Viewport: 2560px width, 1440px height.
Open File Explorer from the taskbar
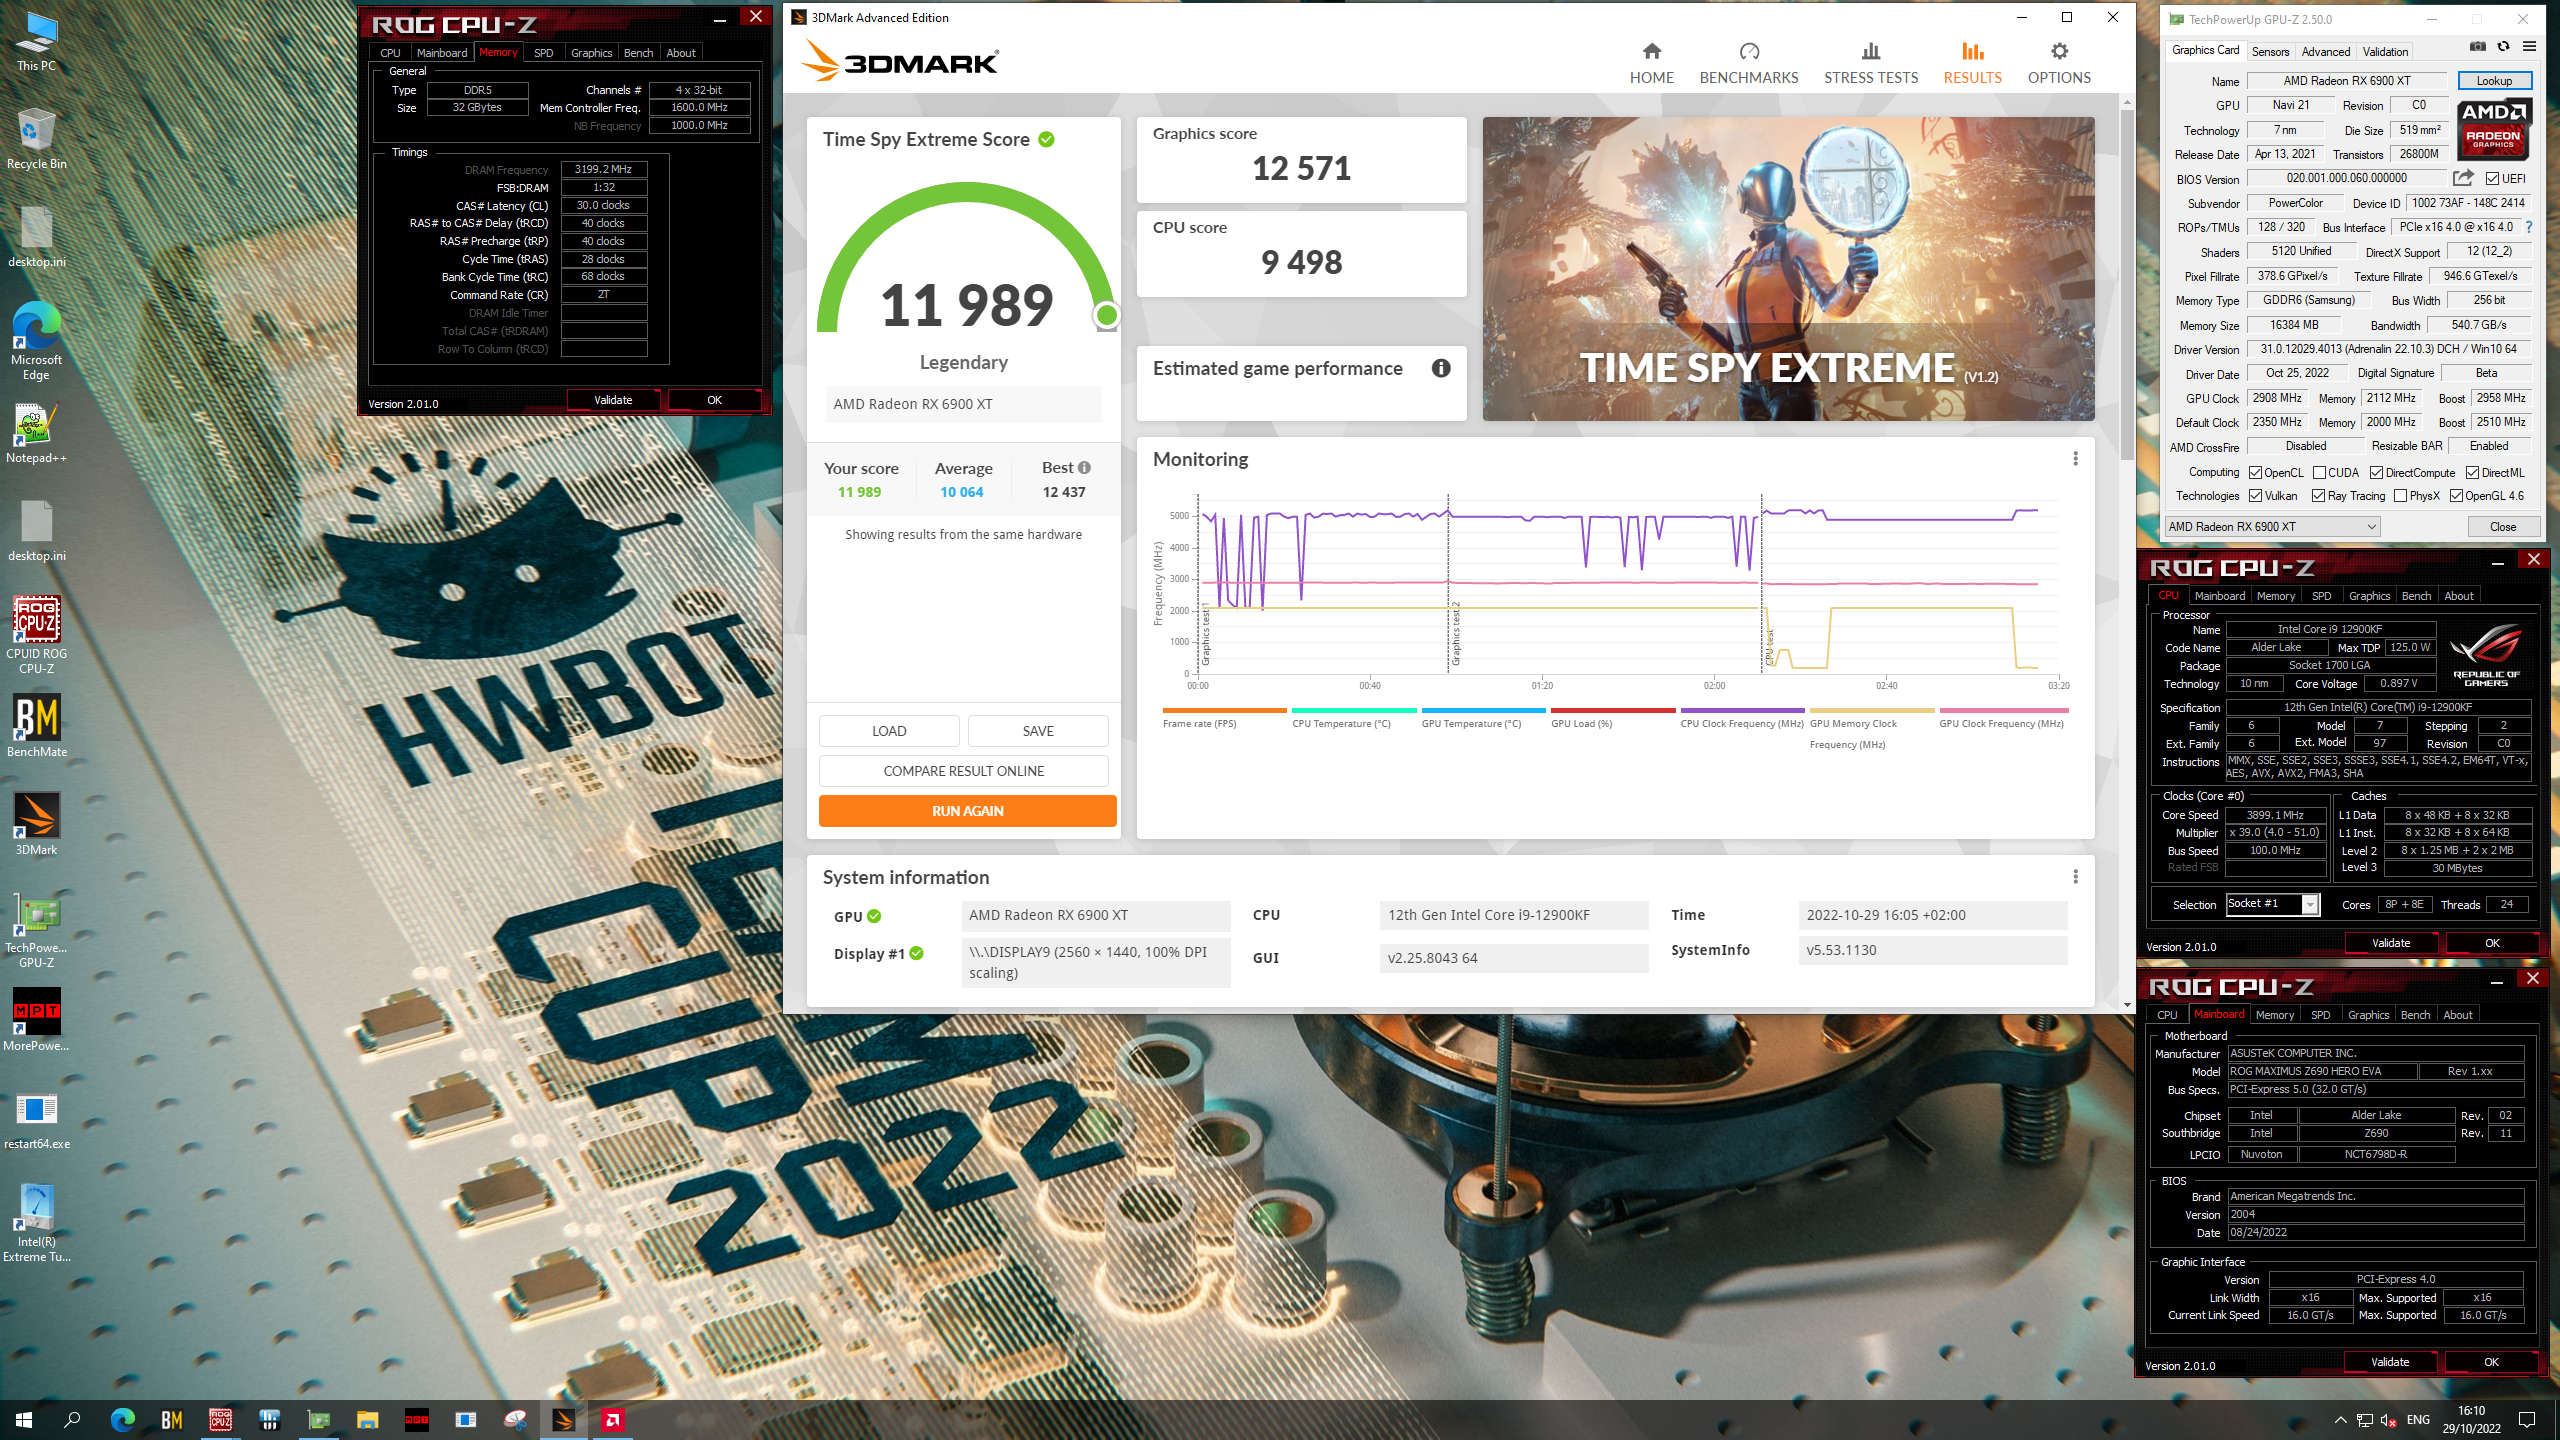(x=368, y=1419)
